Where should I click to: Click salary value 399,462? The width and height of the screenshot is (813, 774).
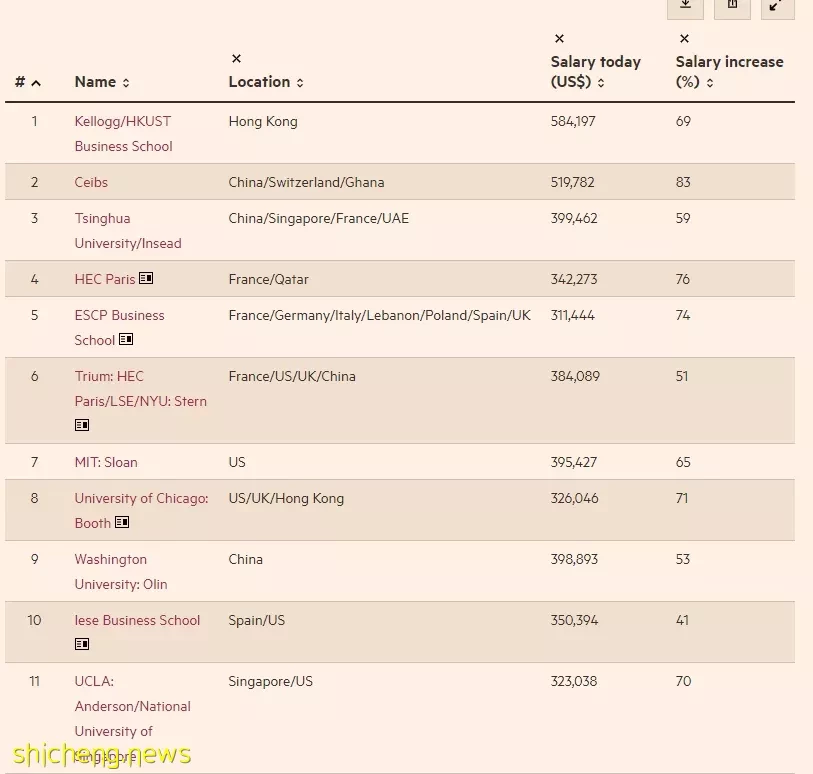click(x=574, y=218)
